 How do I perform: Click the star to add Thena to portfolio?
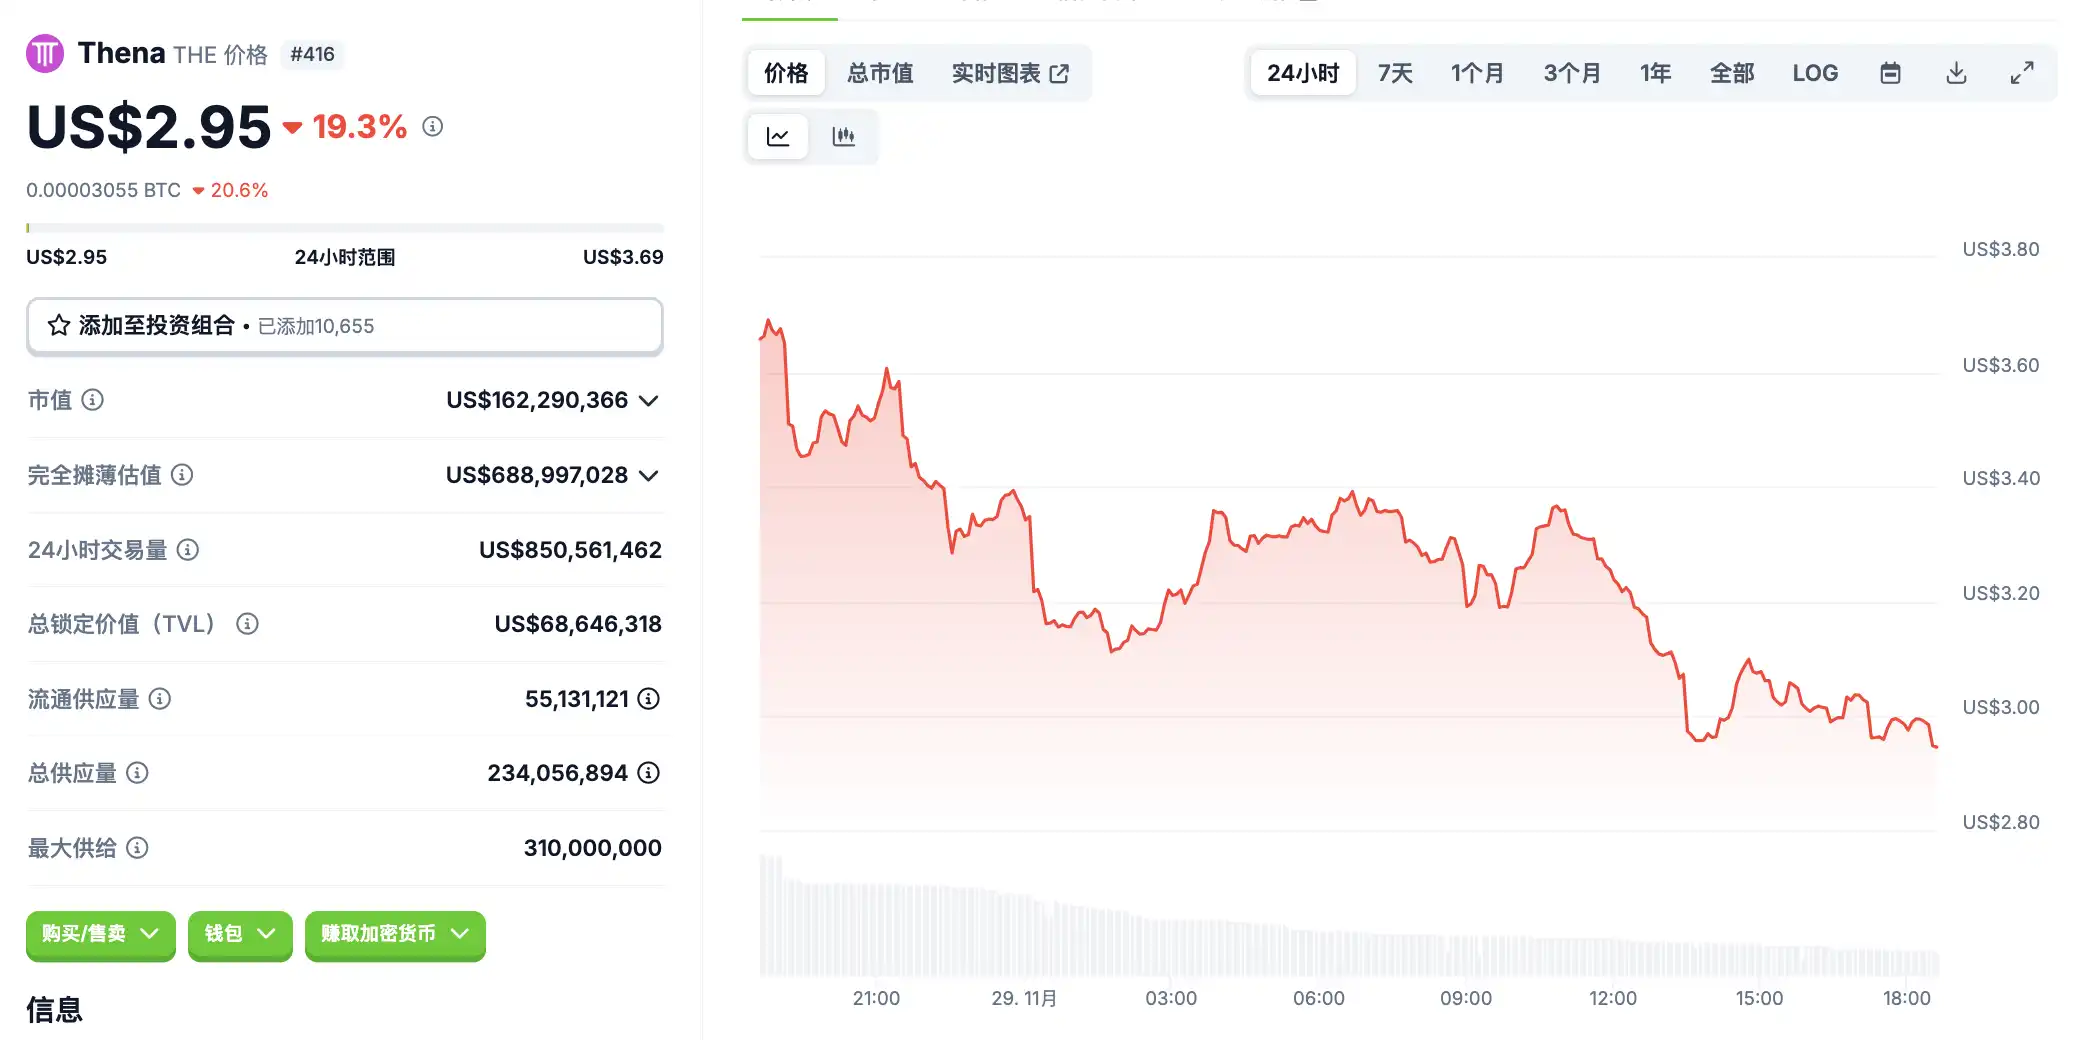59,326
